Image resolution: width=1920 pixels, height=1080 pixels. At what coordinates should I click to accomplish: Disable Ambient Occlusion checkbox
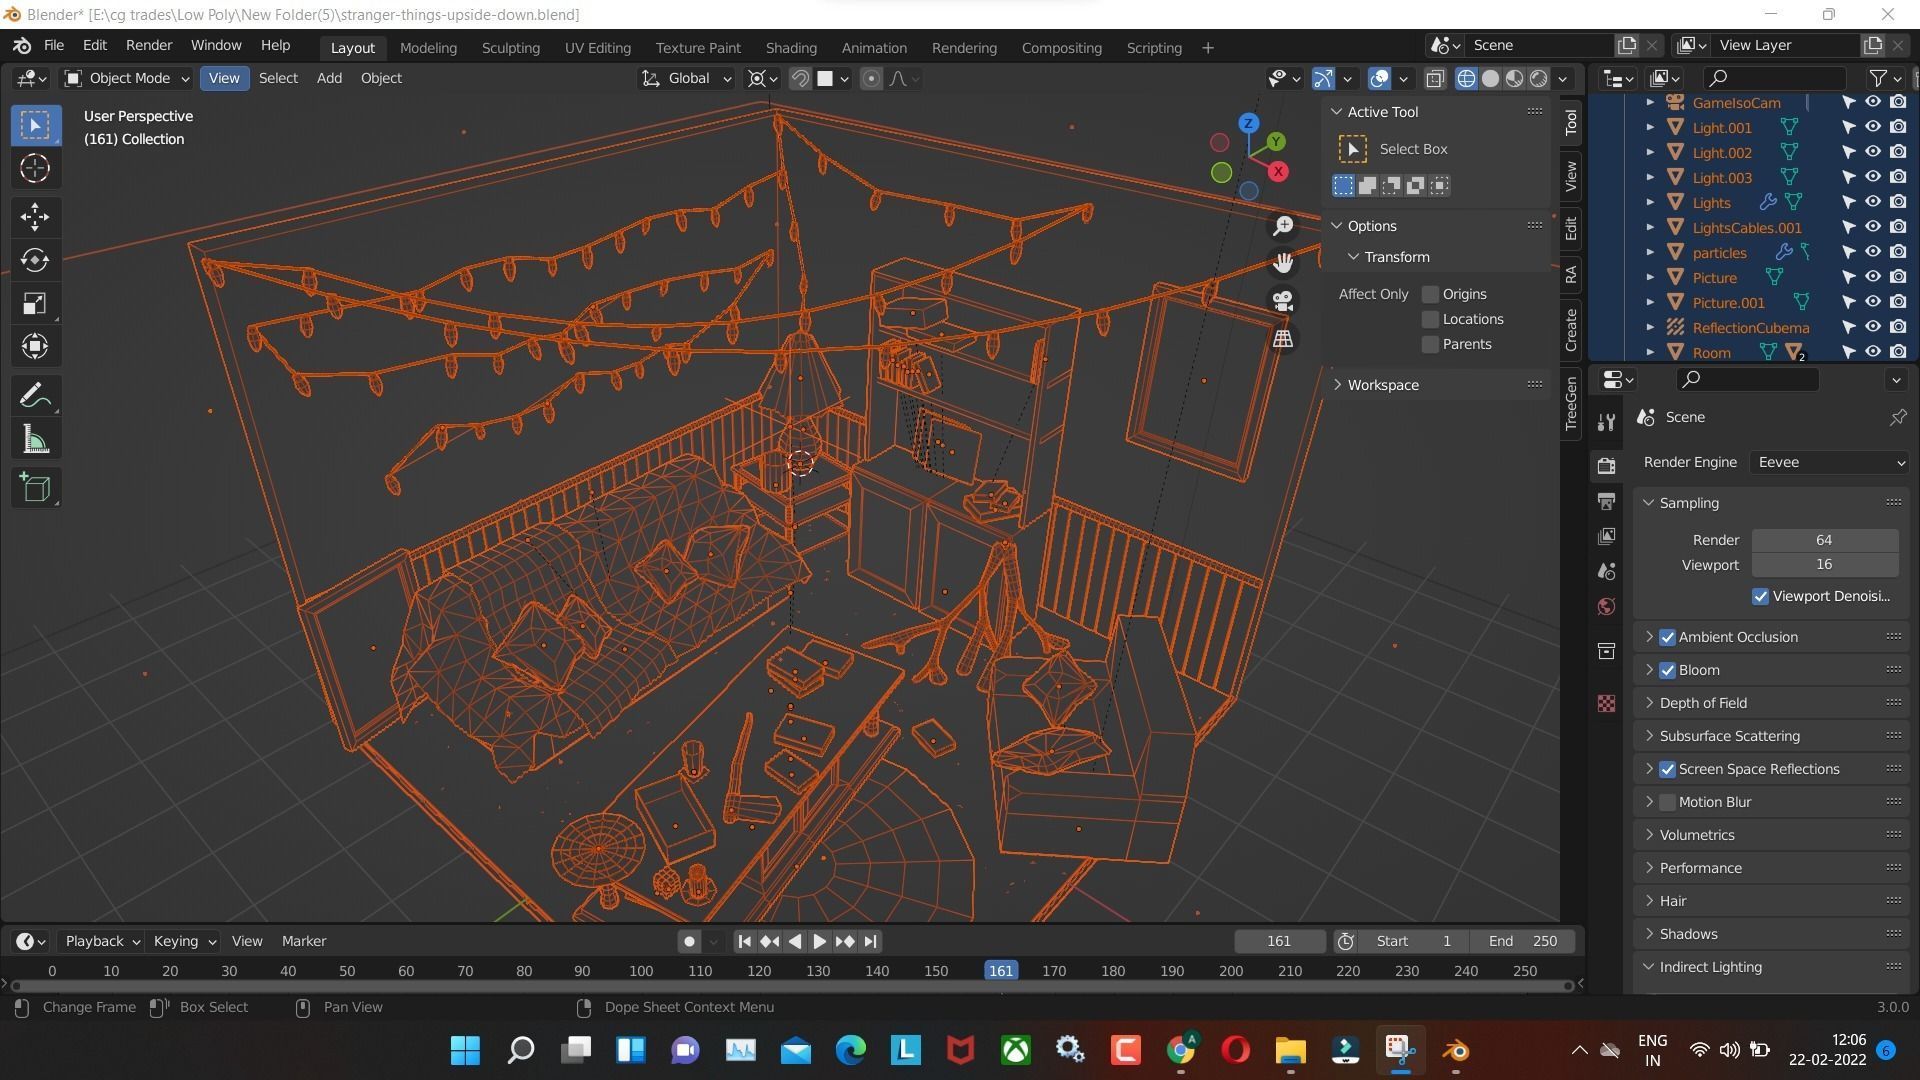tap(1667, 637)
